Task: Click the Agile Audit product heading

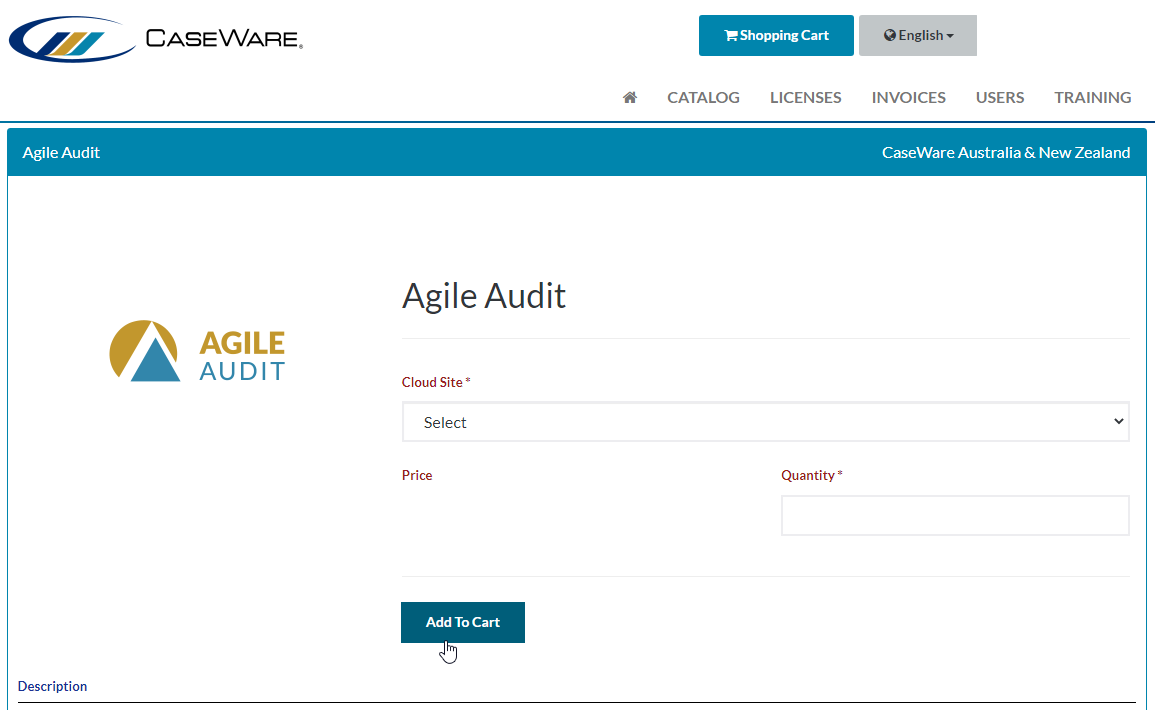Action: coord(484,296)
